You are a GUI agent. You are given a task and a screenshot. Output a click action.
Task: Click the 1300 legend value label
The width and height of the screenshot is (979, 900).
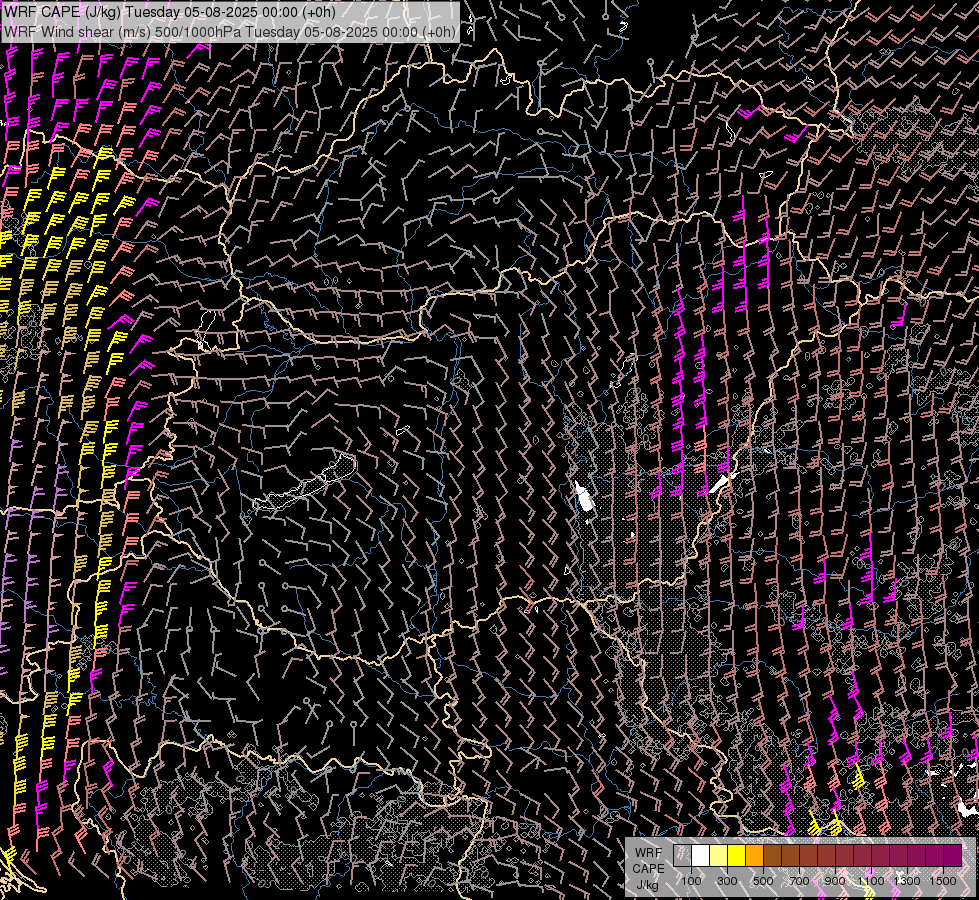click(907, 881)
